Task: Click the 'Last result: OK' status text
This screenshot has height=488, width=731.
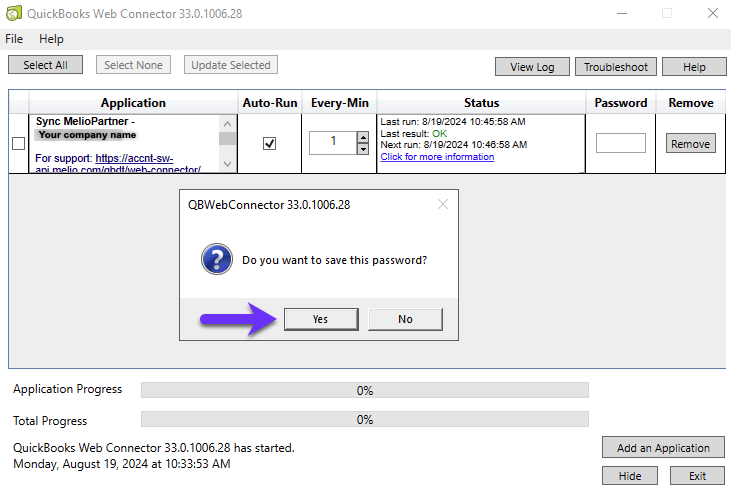Action: (x=414, y=133)
